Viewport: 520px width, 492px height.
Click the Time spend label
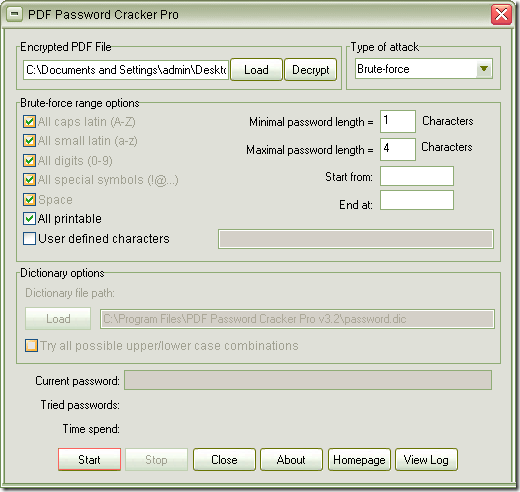91,429
